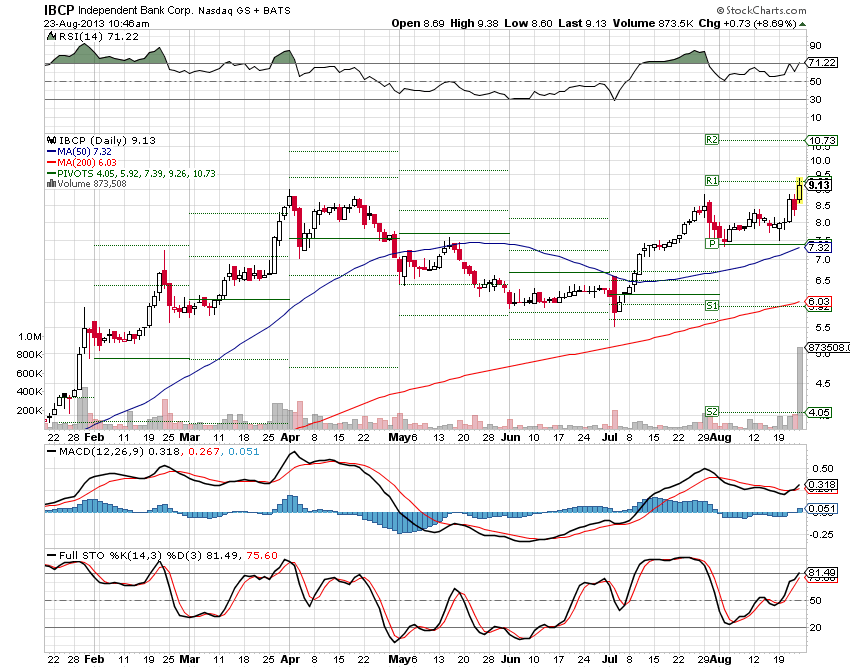Click the 1.0M volume axis label

[30, 337]
